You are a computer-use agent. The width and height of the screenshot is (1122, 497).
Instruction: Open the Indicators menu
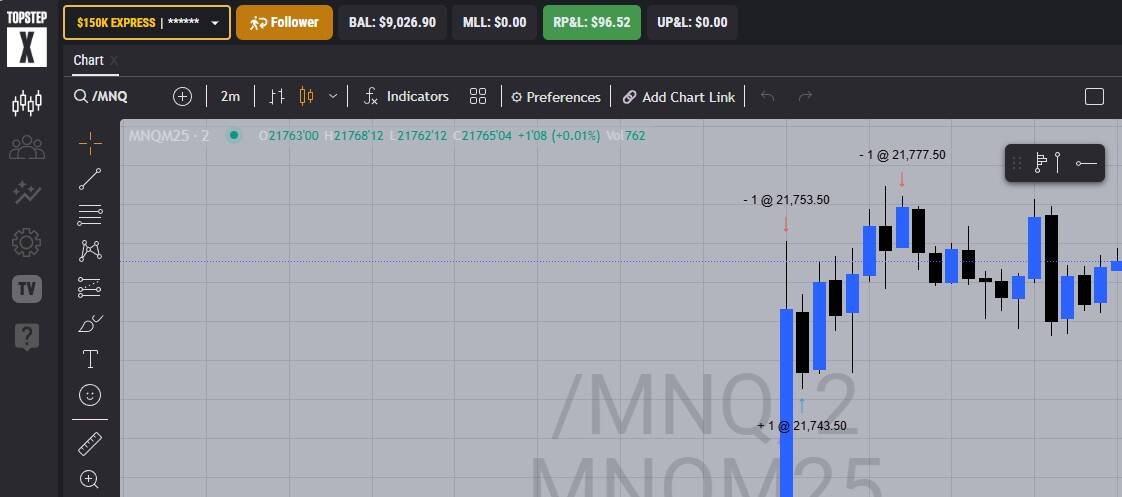click(x=406, y=97)
